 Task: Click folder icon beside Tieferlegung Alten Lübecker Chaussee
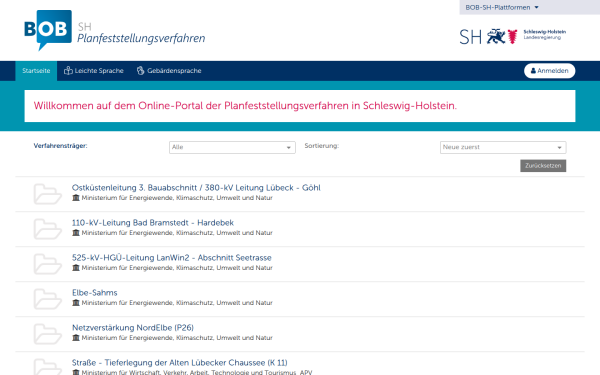(x=47, y=367)
